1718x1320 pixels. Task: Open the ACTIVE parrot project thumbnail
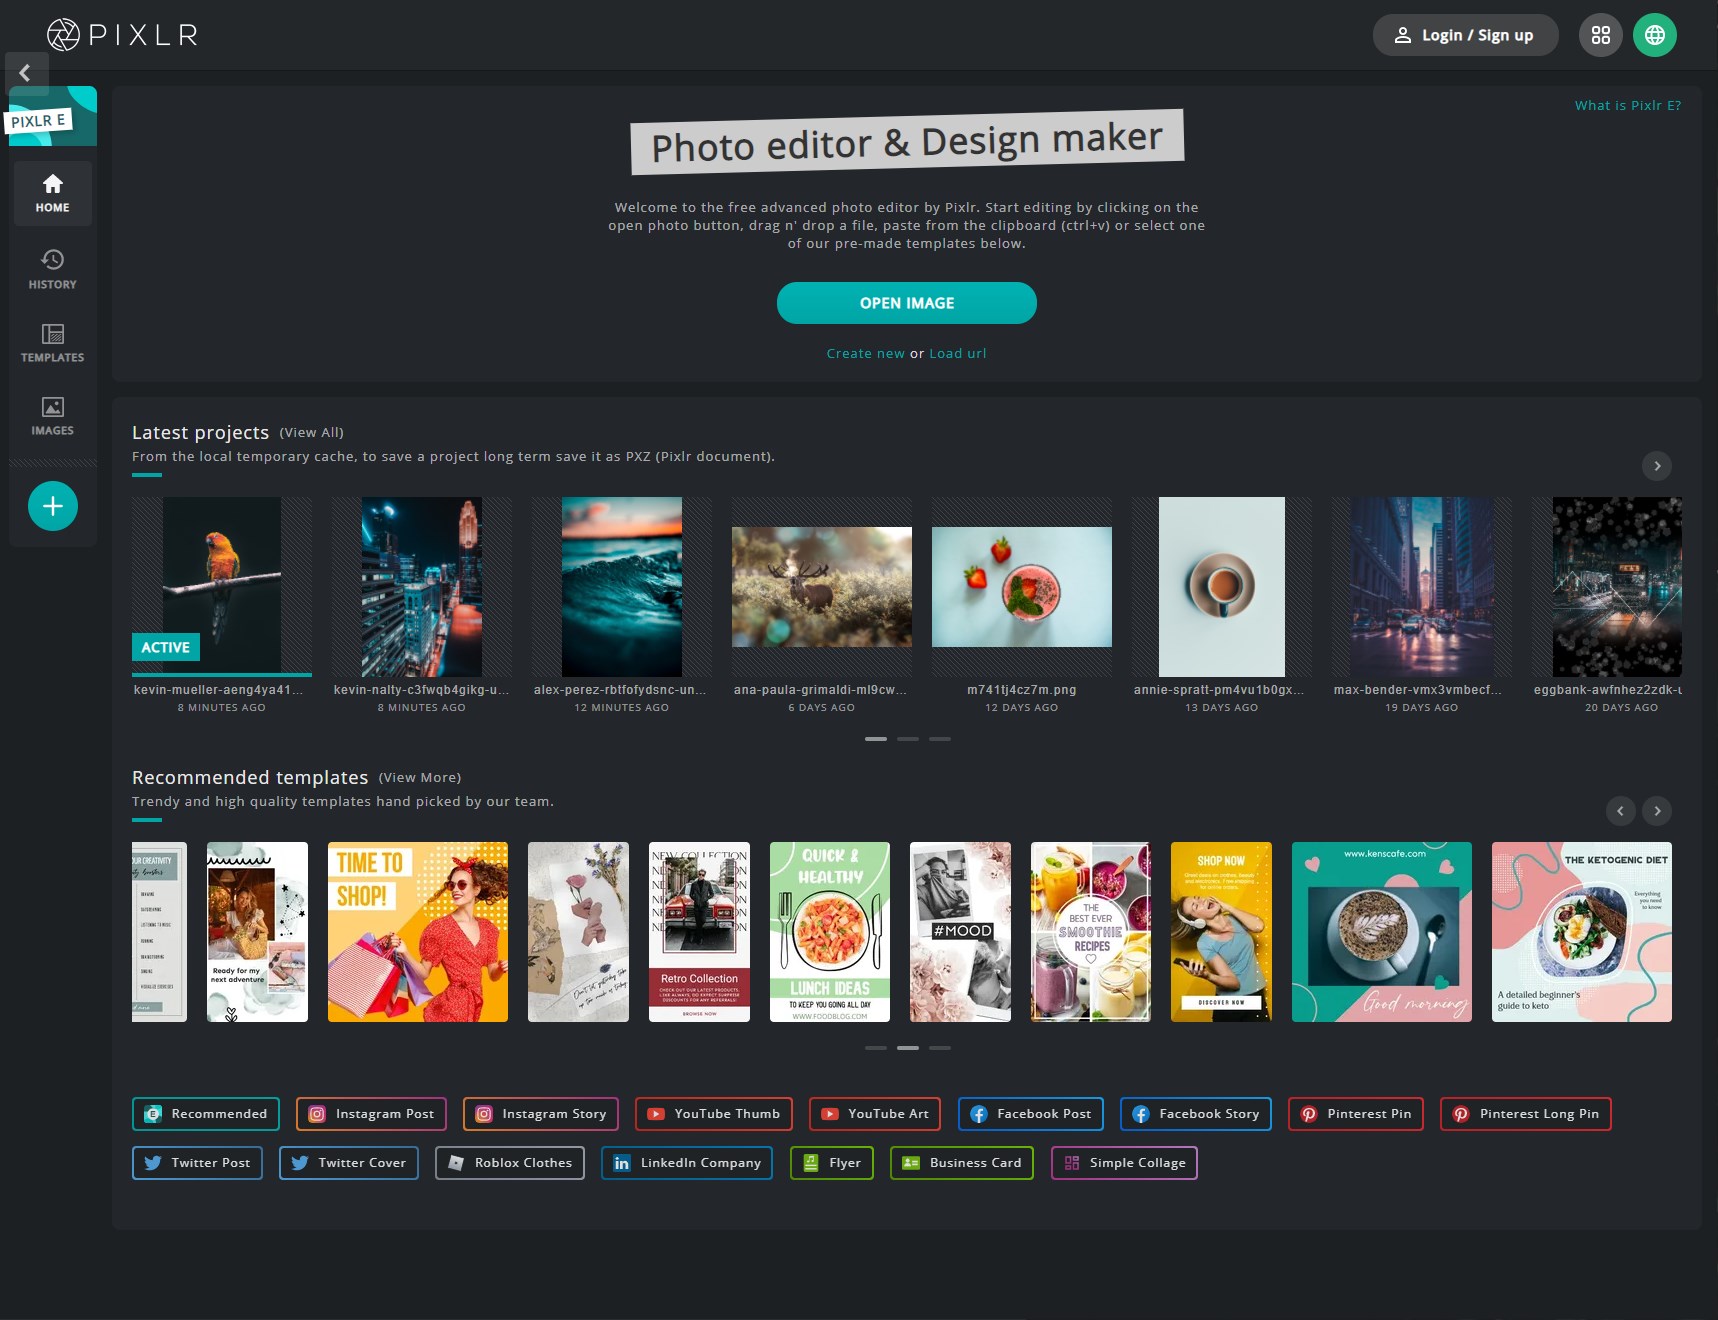221,587
